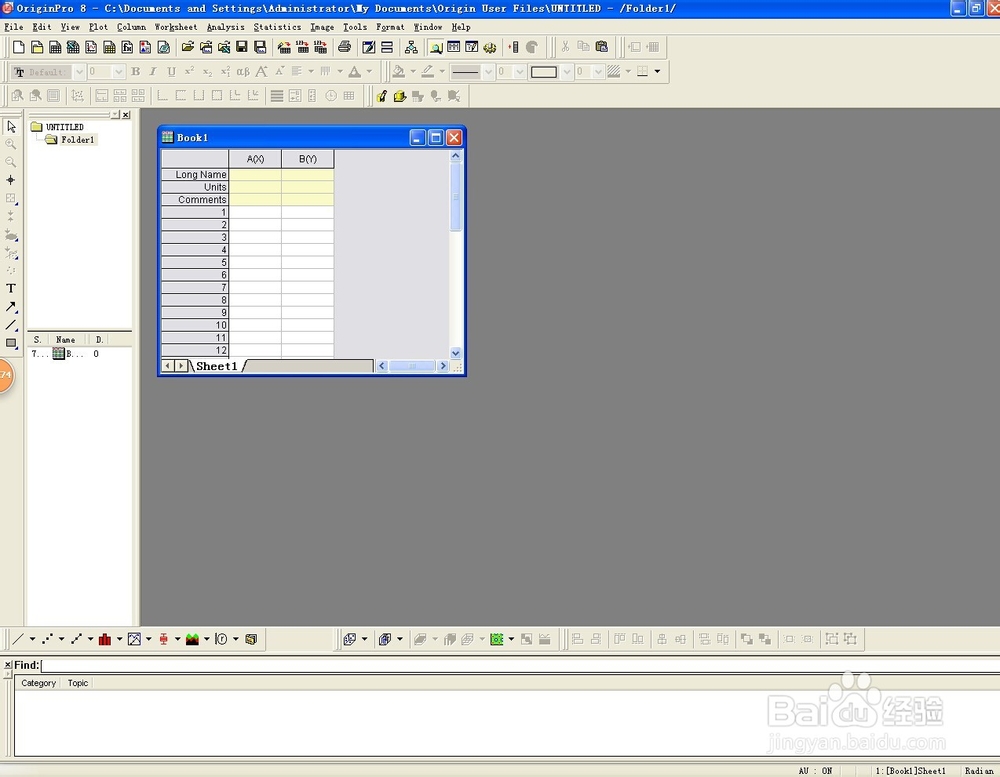Open the Default font dropdown
This screenshot has width=1000, height=777.
tap(79, 71)
